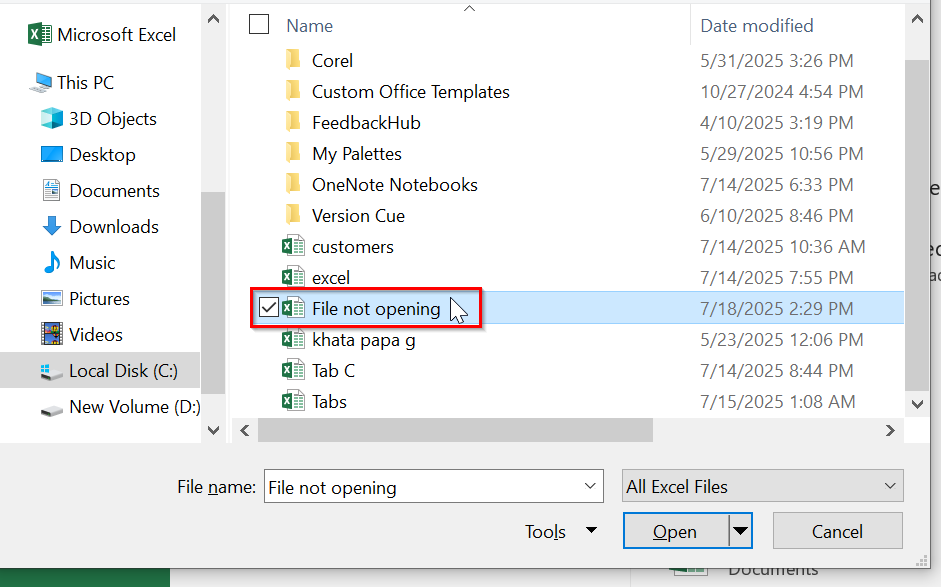This screenshot has width=941, height=587.
Task: Select the FeedbackHub folder name
Action: tap(366, 123)
